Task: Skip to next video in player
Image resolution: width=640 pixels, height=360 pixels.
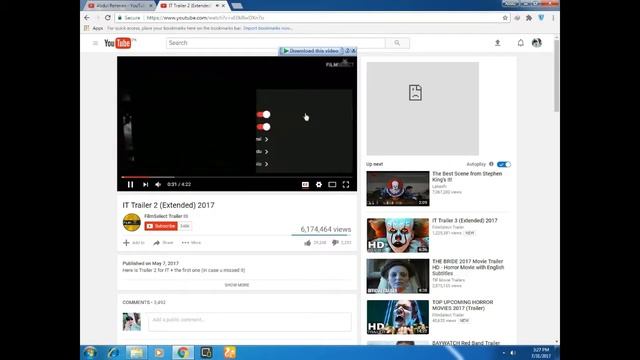Action: (x=145, y=184)
